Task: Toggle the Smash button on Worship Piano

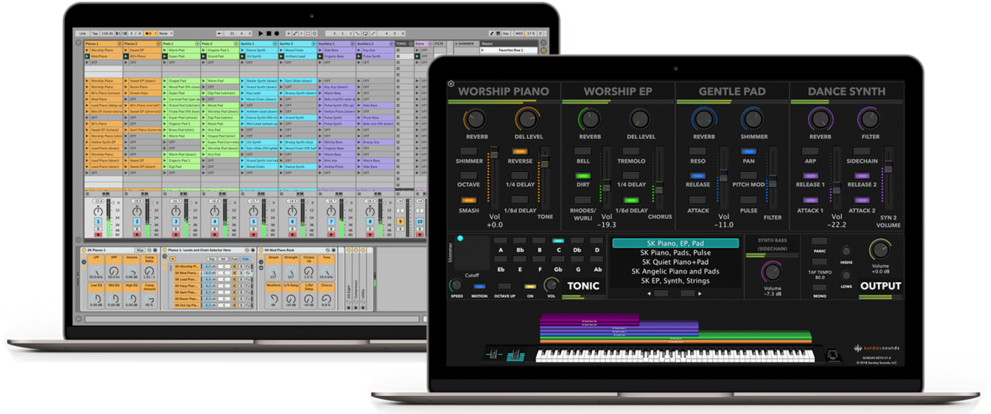Action: (x=469, y=199)
